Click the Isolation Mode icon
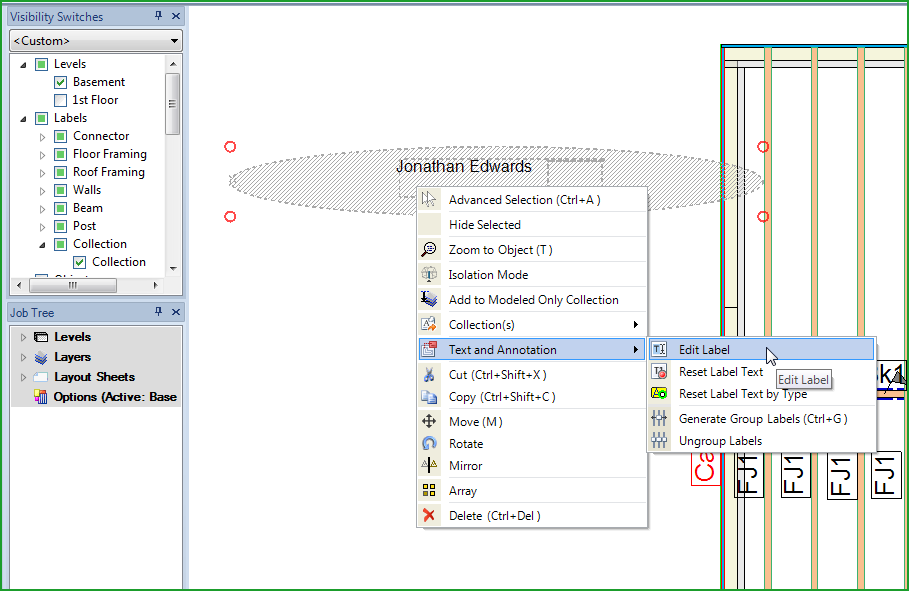 click(429, 274)
